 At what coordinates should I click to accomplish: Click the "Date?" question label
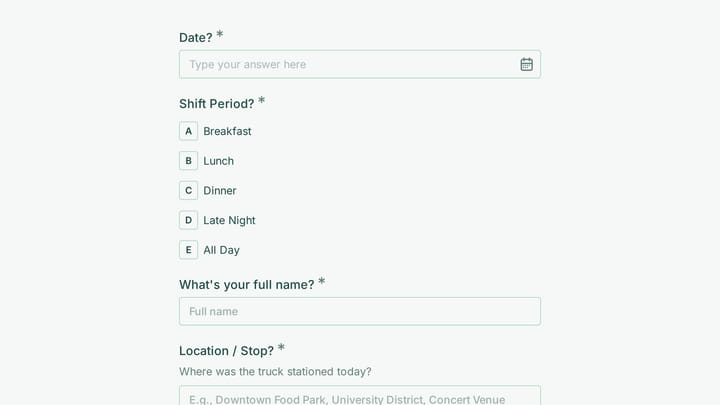point(196,38)
